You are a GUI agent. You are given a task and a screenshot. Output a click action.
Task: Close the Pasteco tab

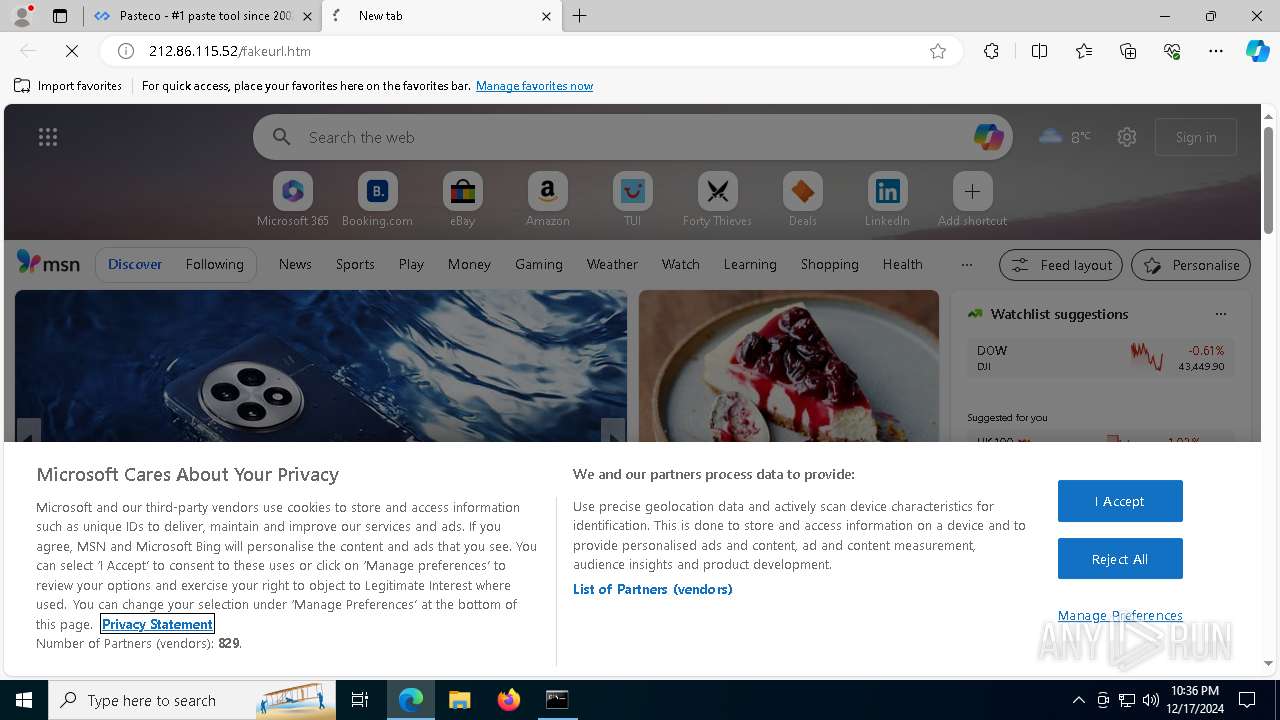coord(307,16)
